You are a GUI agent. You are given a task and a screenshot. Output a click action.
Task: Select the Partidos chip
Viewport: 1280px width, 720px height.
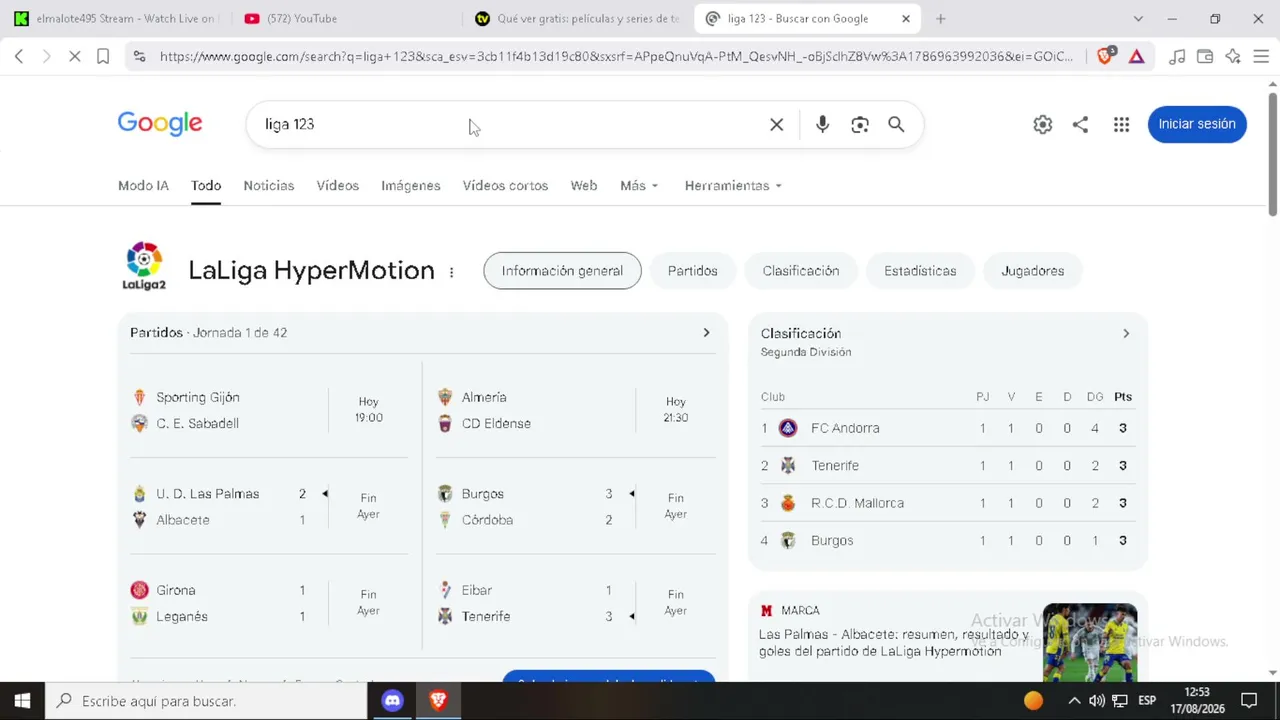693,271
